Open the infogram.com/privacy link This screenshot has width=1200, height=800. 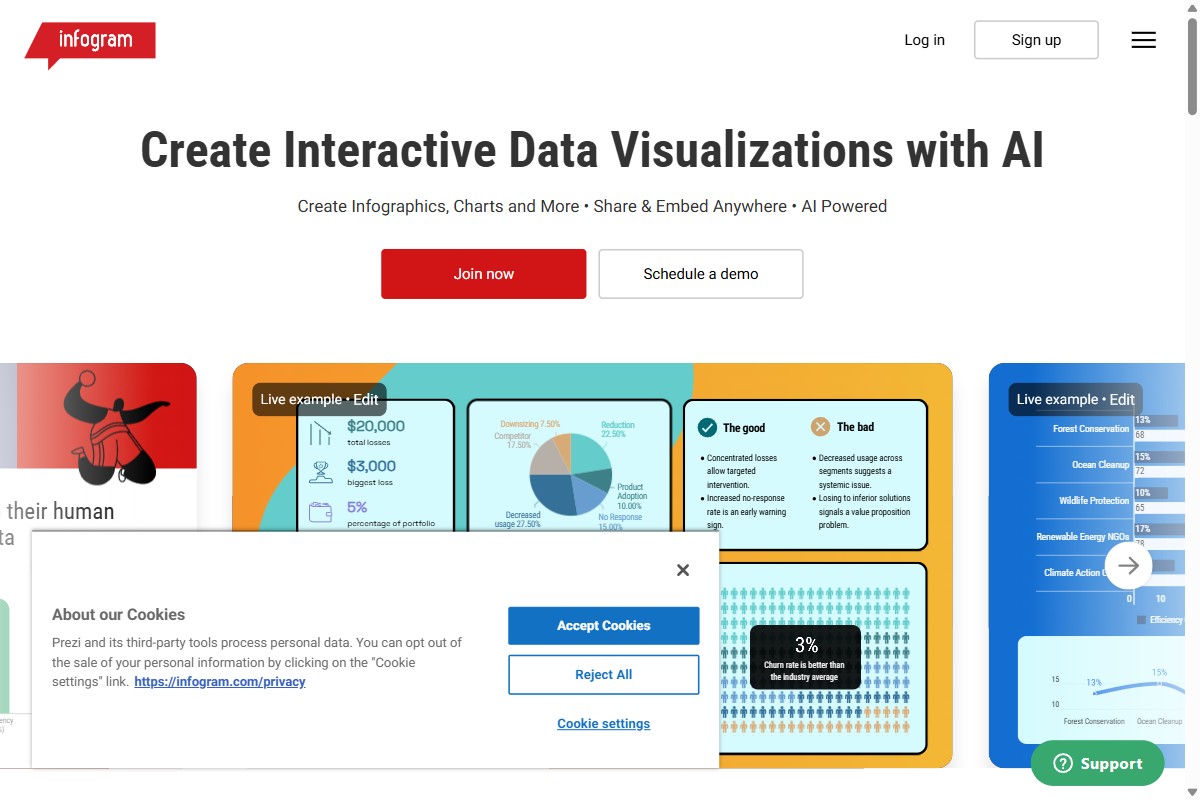click(x=220, y=682)
